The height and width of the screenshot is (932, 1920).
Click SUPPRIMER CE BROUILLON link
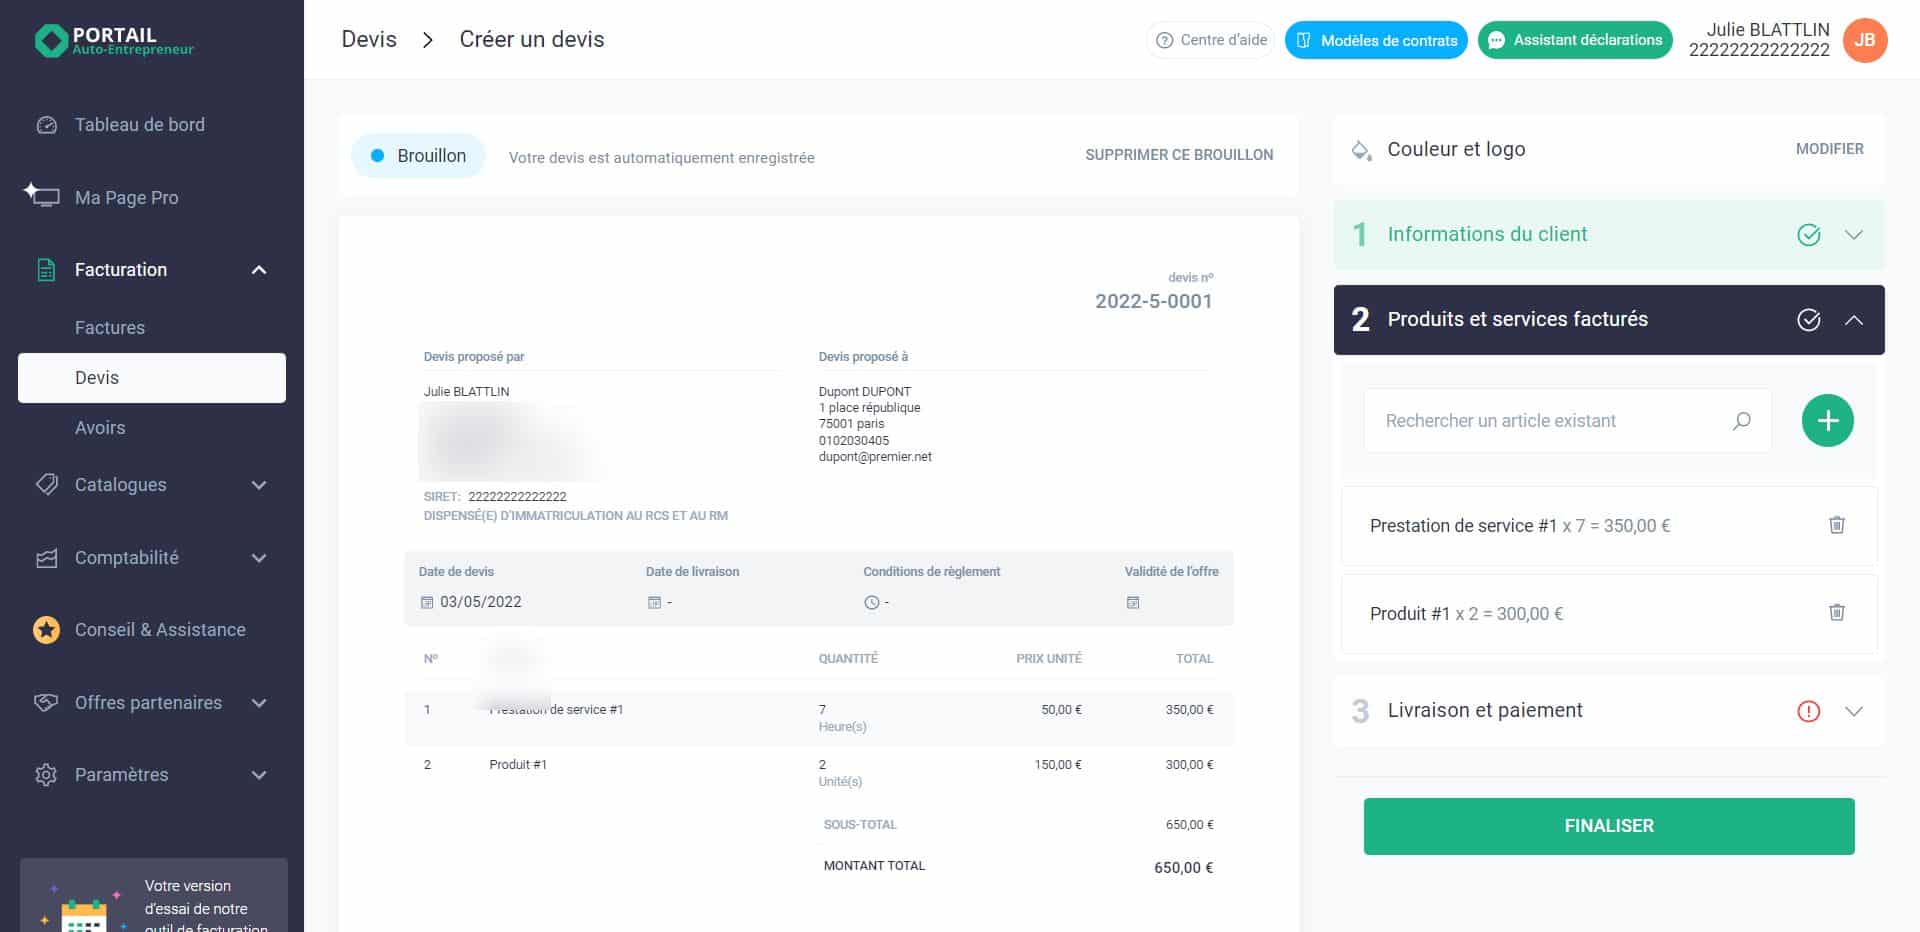1179,155
